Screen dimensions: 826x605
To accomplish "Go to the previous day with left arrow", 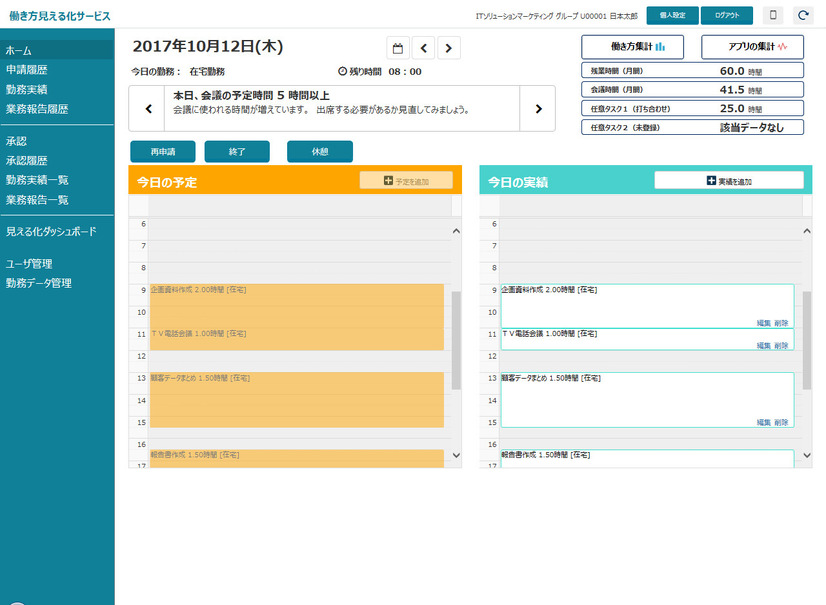I will point(423,48).
